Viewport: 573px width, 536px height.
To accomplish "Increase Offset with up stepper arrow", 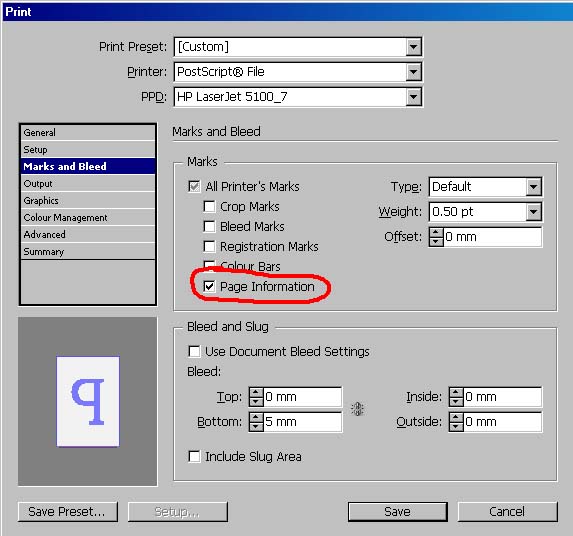I will click(436, 232).
